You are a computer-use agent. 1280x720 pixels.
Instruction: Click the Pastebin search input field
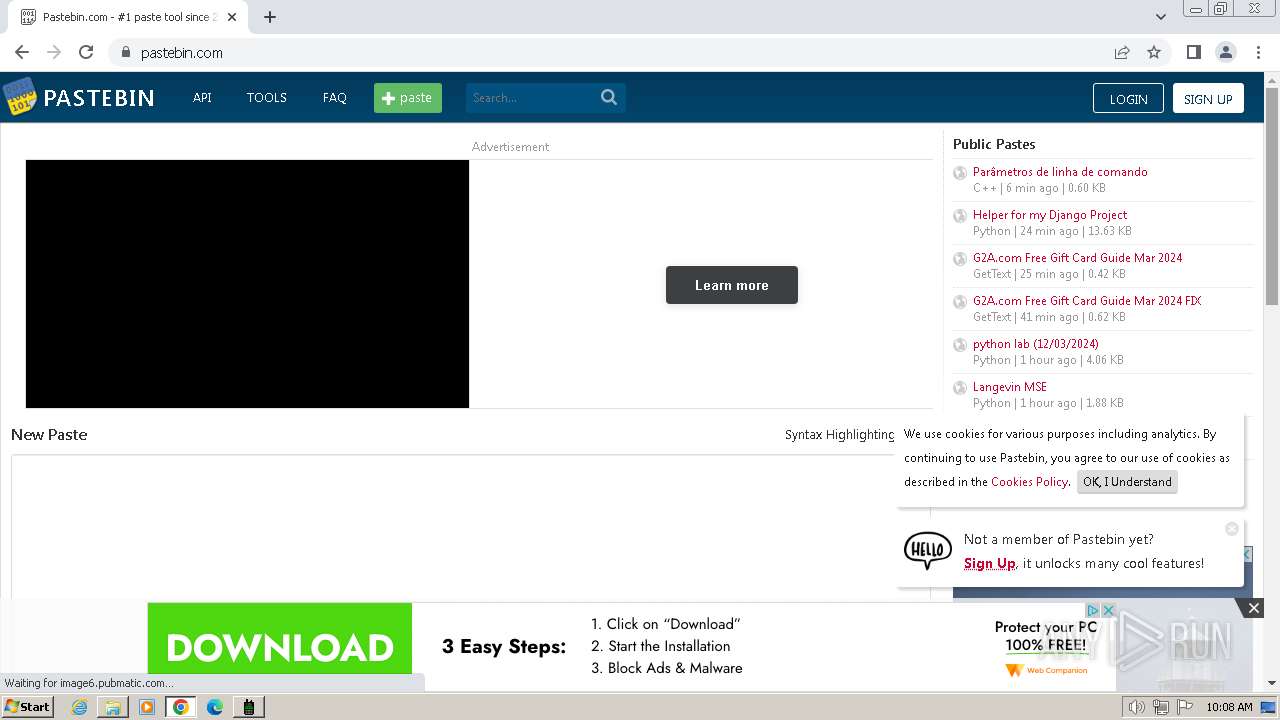(531, 97)
